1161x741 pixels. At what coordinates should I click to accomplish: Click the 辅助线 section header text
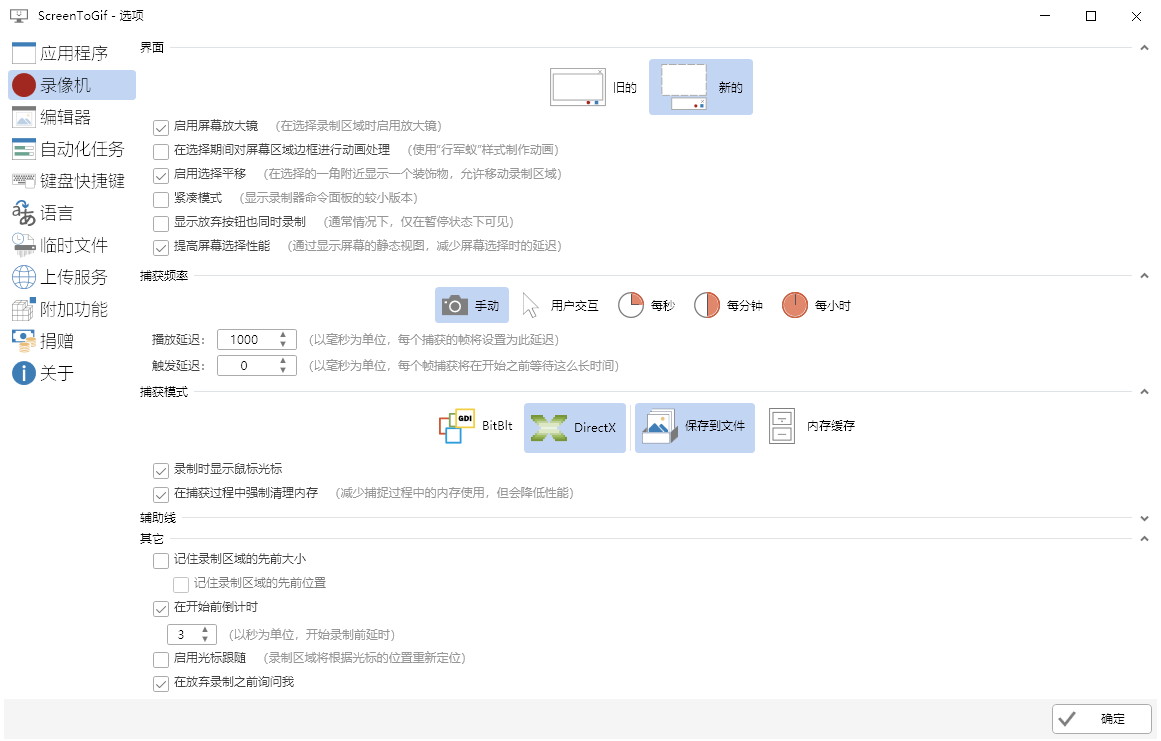pyautogui.click(x=158, y=518)
